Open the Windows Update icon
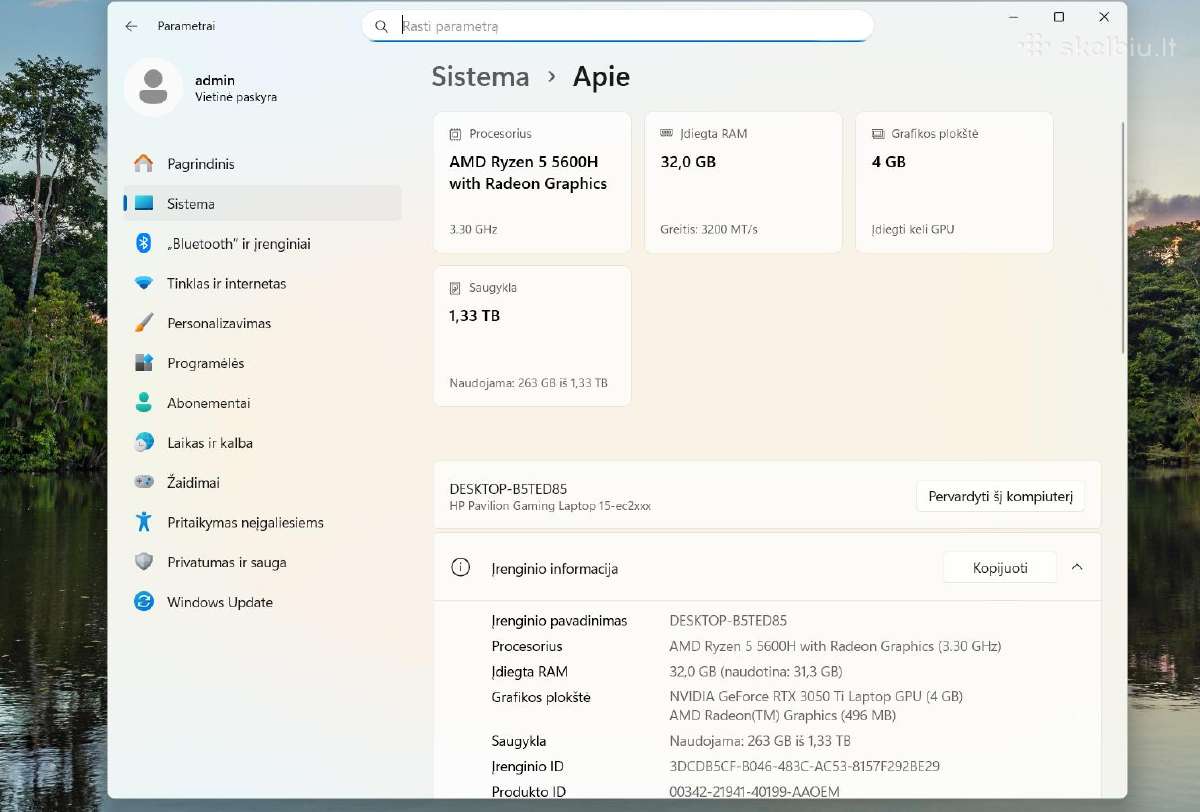The height and width of the screenshot is (812, 1200). 144,602
